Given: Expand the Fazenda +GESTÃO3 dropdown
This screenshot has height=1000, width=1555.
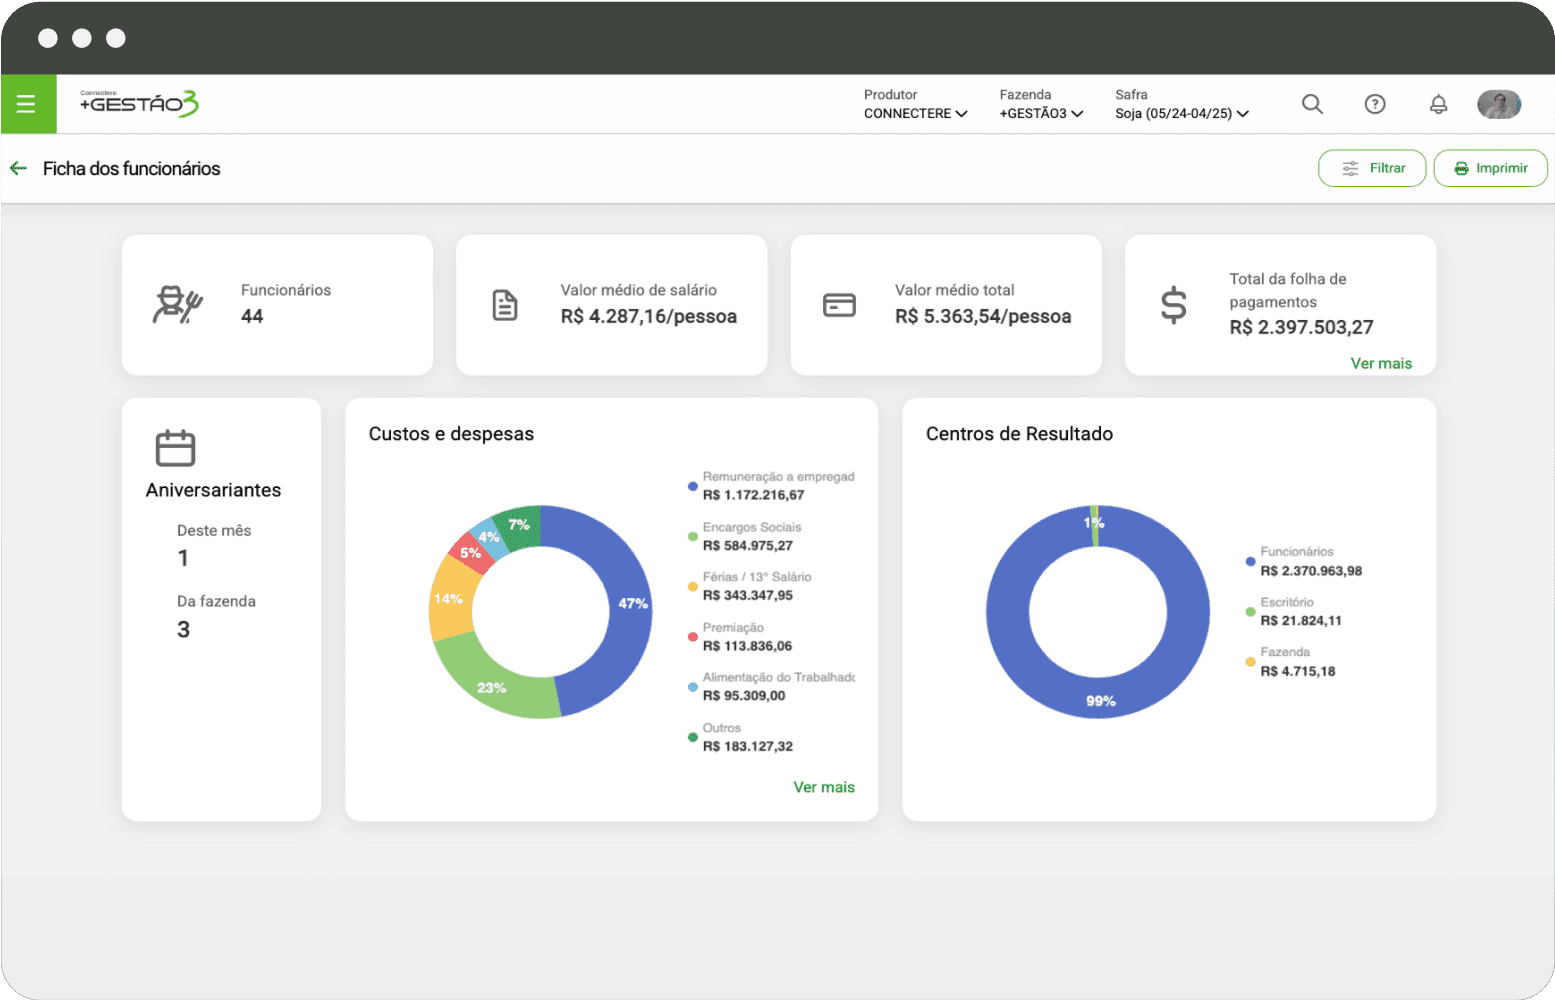Looking at the screenshot, I should (x=1041, y=113).
